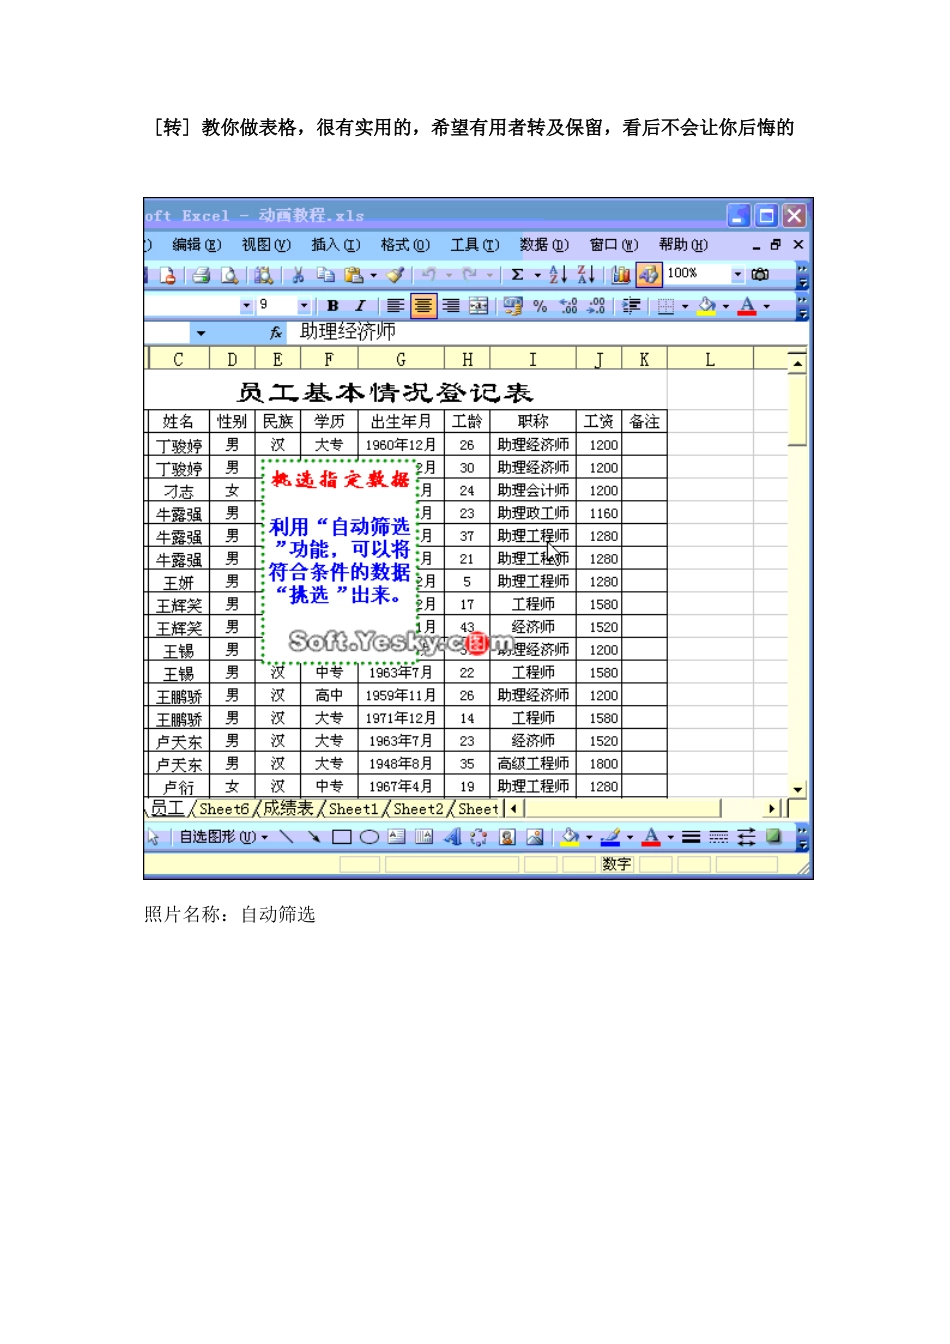Sort descending with the Z-A button
950x1344 pixels.
[586, 275]
